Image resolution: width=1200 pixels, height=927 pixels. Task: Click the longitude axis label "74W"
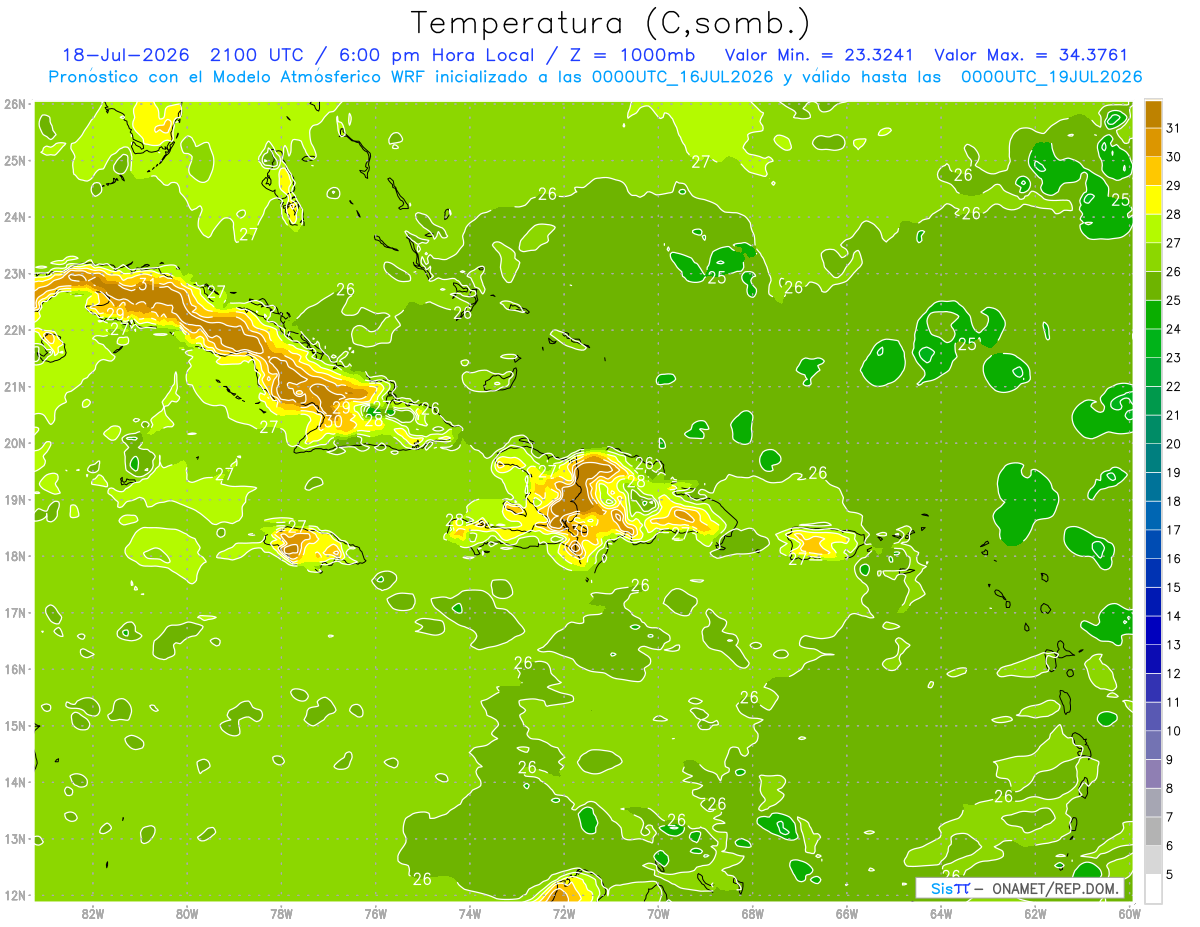(x=470, y=913)
